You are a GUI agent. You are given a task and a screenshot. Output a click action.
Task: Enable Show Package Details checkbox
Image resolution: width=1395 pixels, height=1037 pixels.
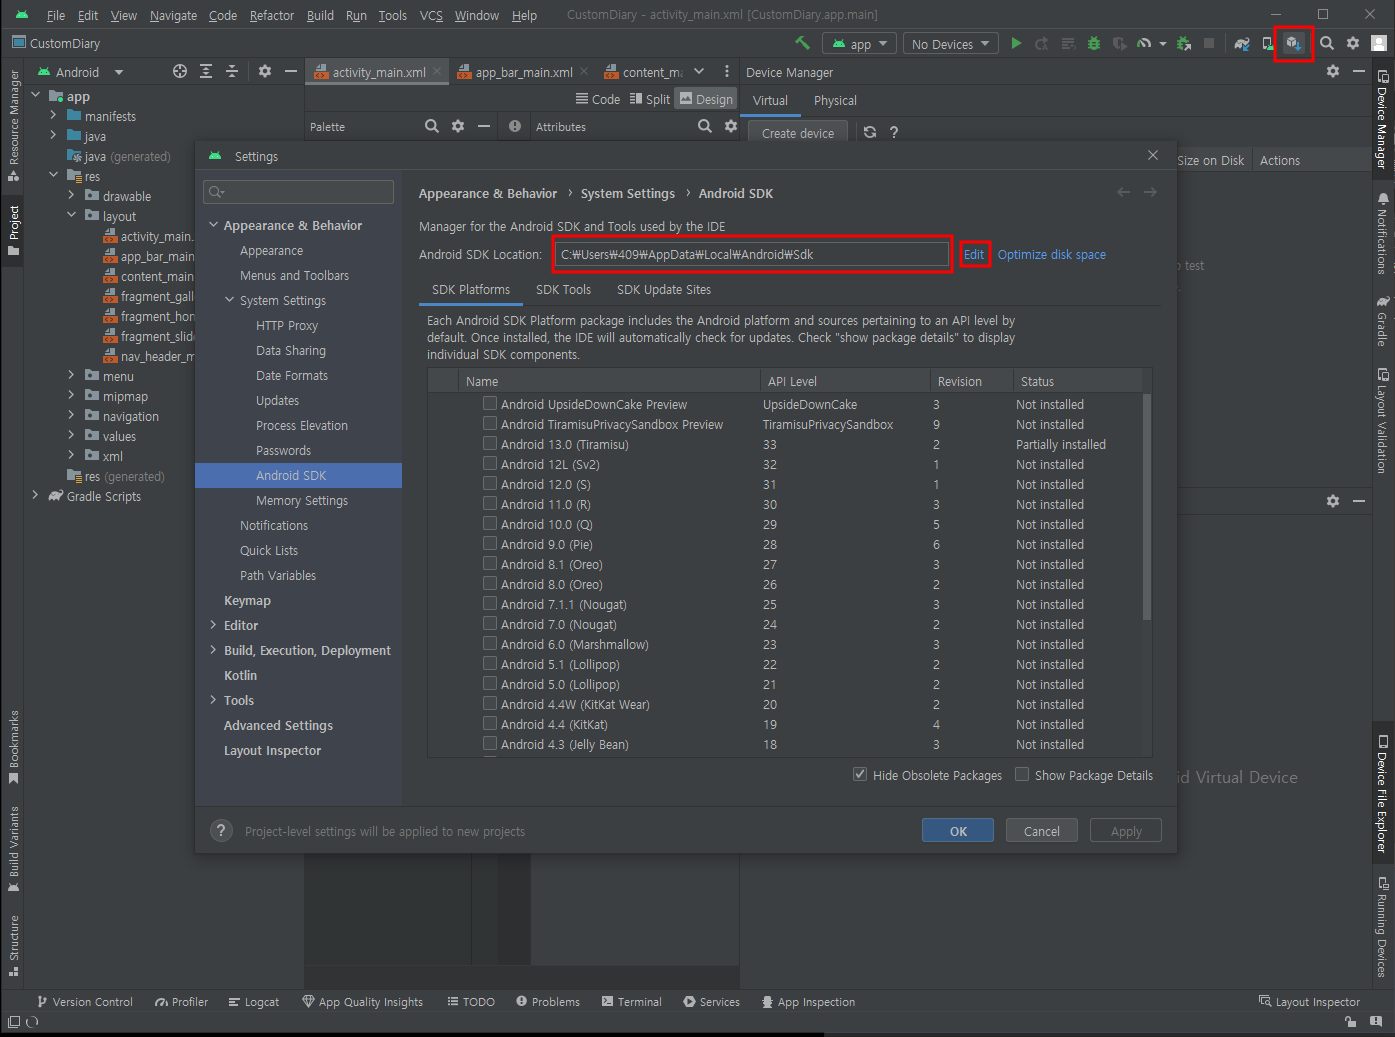(x=1022, y=774)
